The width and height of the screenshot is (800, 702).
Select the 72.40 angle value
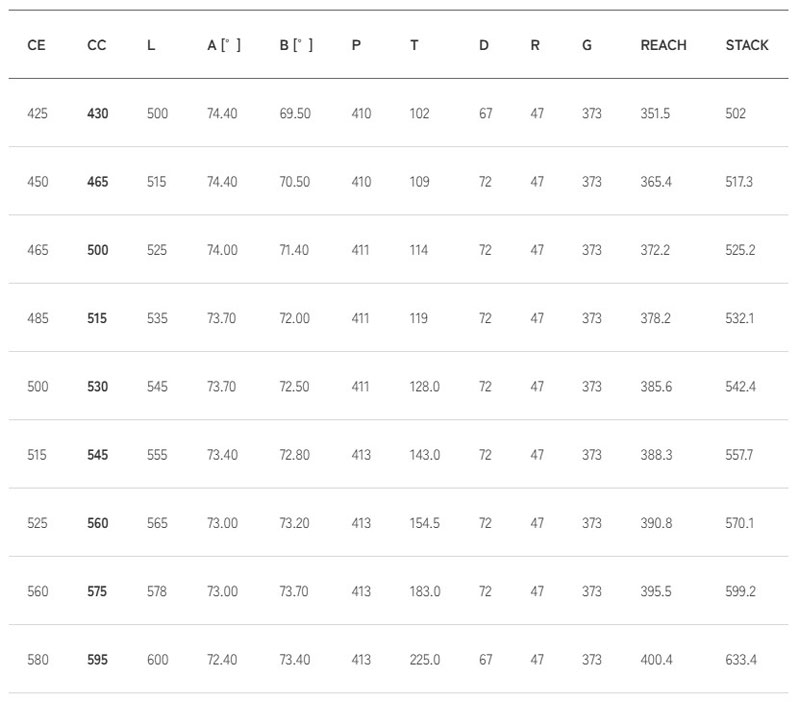(x=222, y=660)
